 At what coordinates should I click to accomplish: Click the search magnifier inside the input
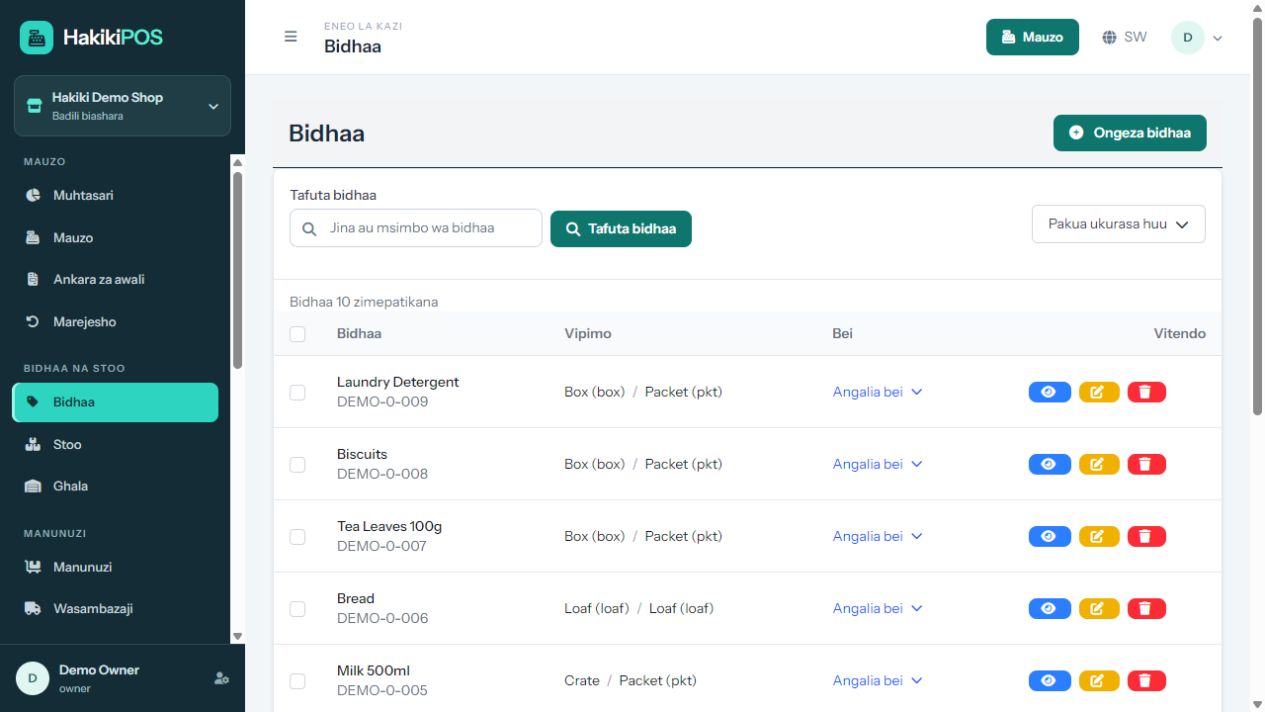pos(309,228)
